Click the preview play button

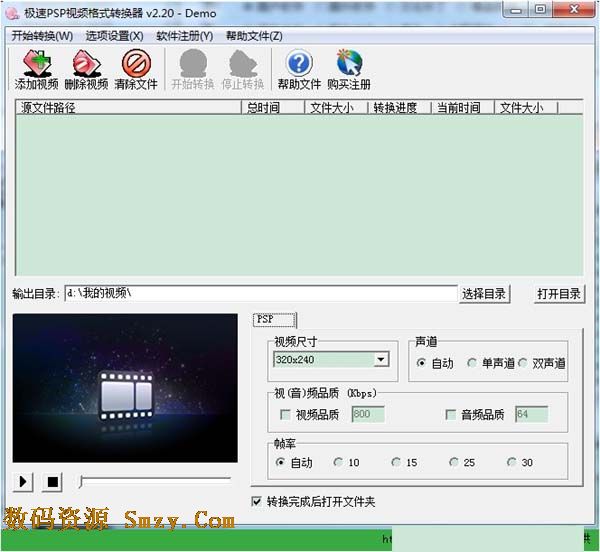coord(23,482)
